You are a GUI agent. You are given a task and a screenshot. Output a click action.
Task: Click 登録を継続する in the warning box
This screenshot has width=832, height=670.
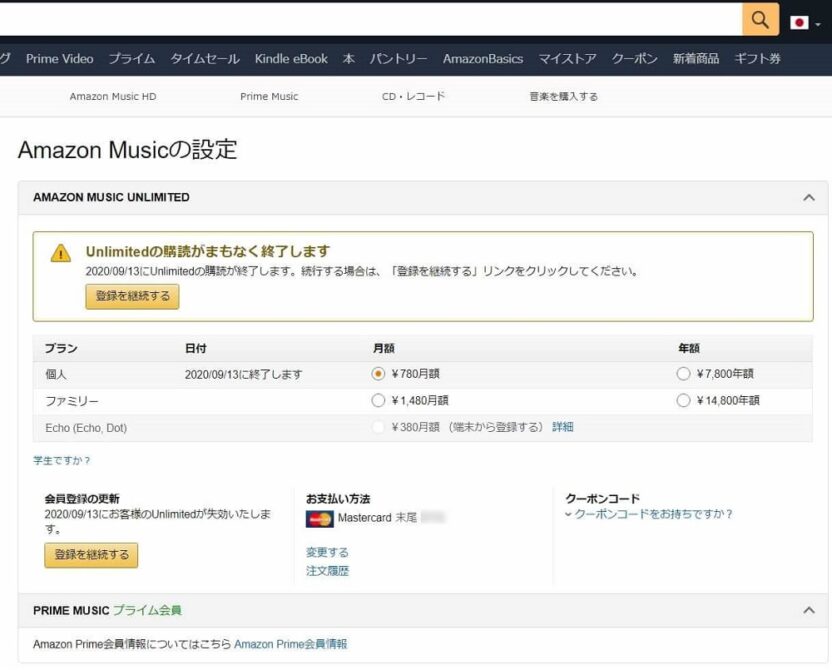(133, 297)
